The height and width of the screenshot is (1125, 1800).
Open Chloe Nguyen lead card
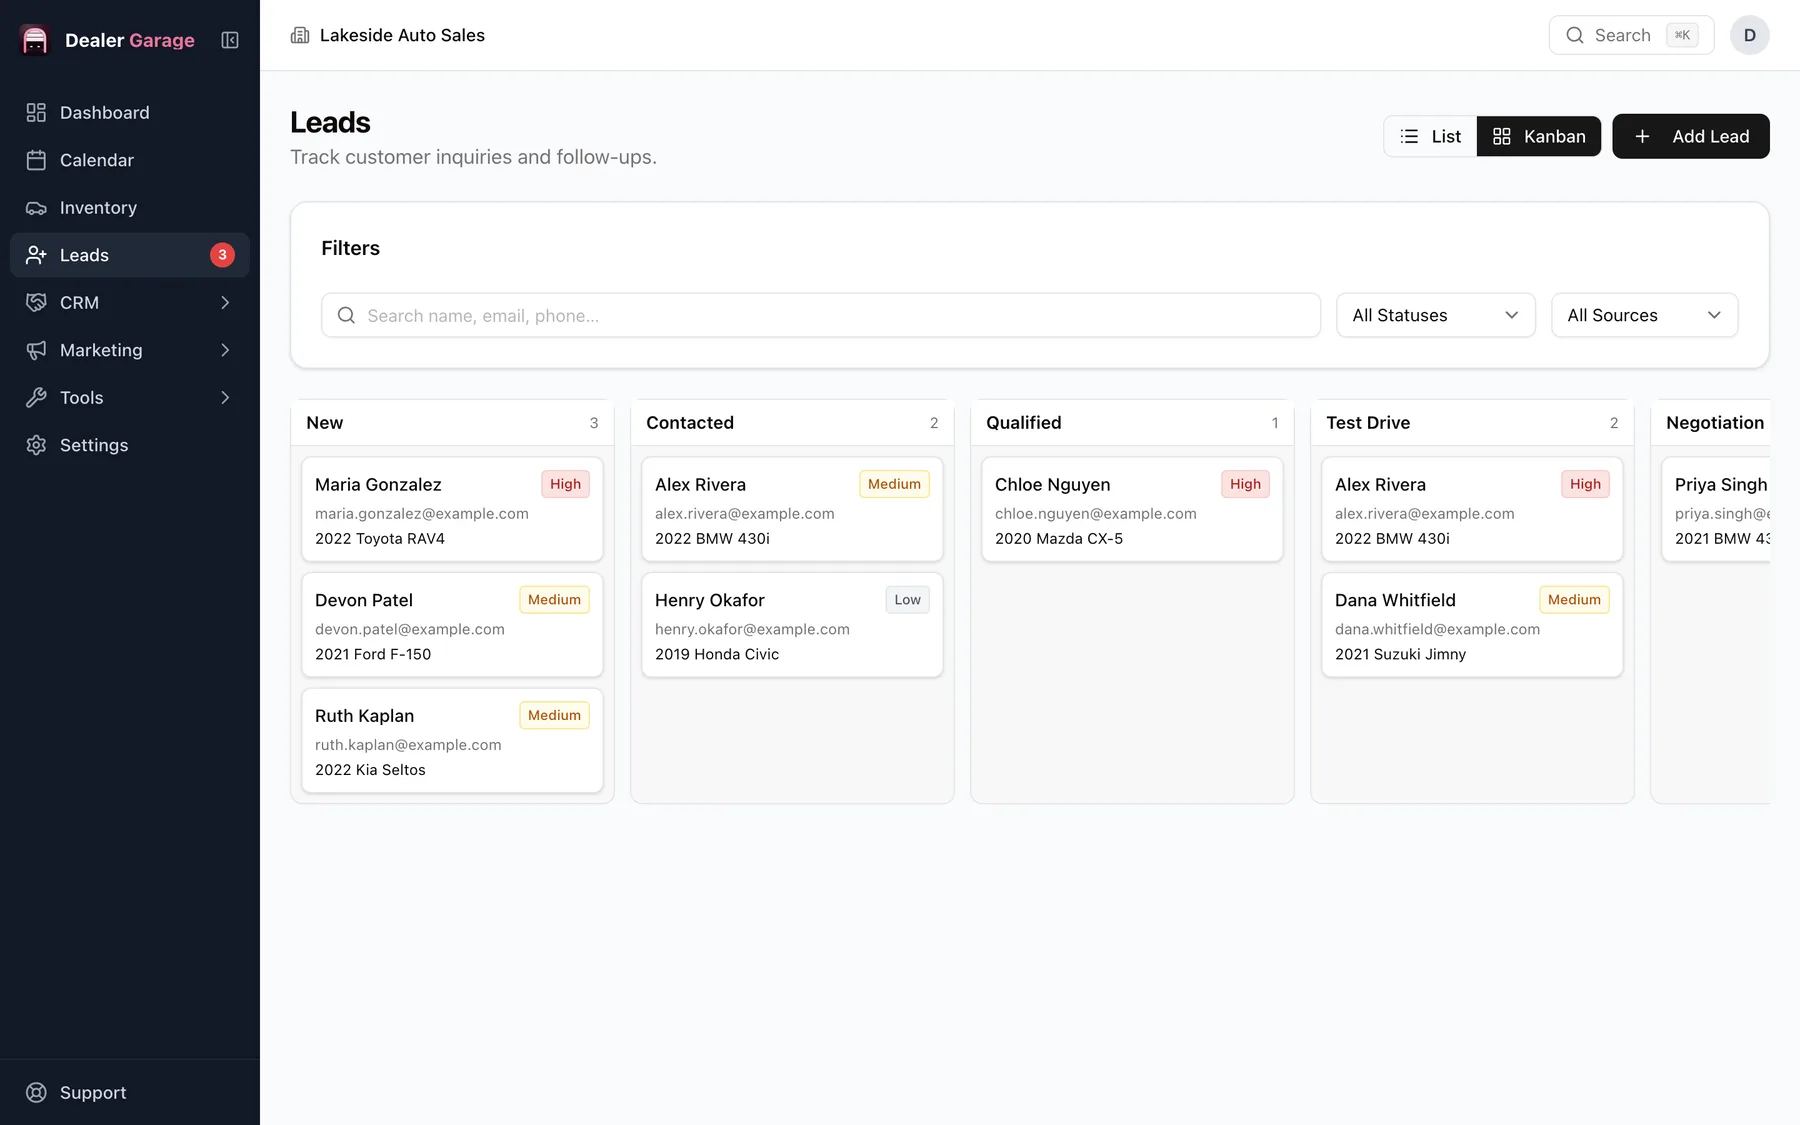(1132, 510)
